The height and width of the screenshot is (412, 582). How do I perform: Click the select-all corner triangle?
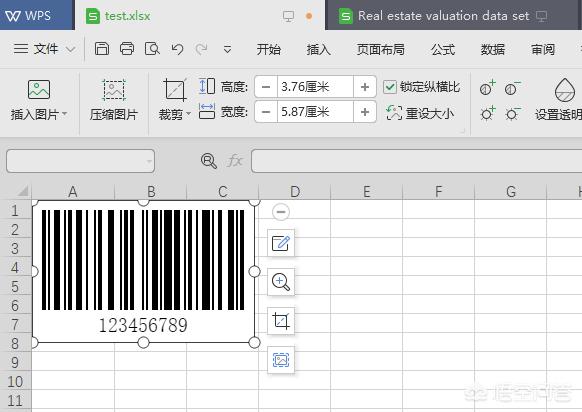coord(22,191)
